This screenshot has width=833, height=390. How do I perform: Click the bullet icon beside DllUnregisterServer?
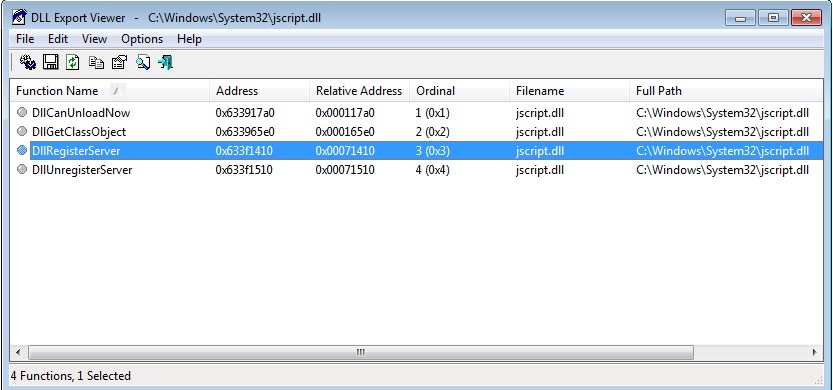(22, 169)
